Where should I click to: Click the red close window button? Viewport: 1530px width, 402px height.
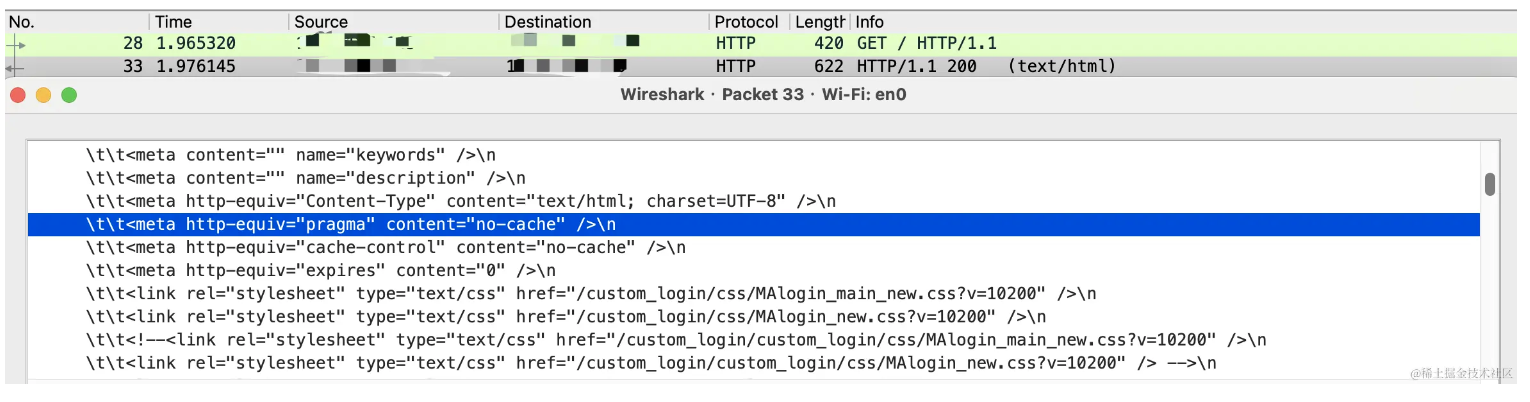point(17,95)
